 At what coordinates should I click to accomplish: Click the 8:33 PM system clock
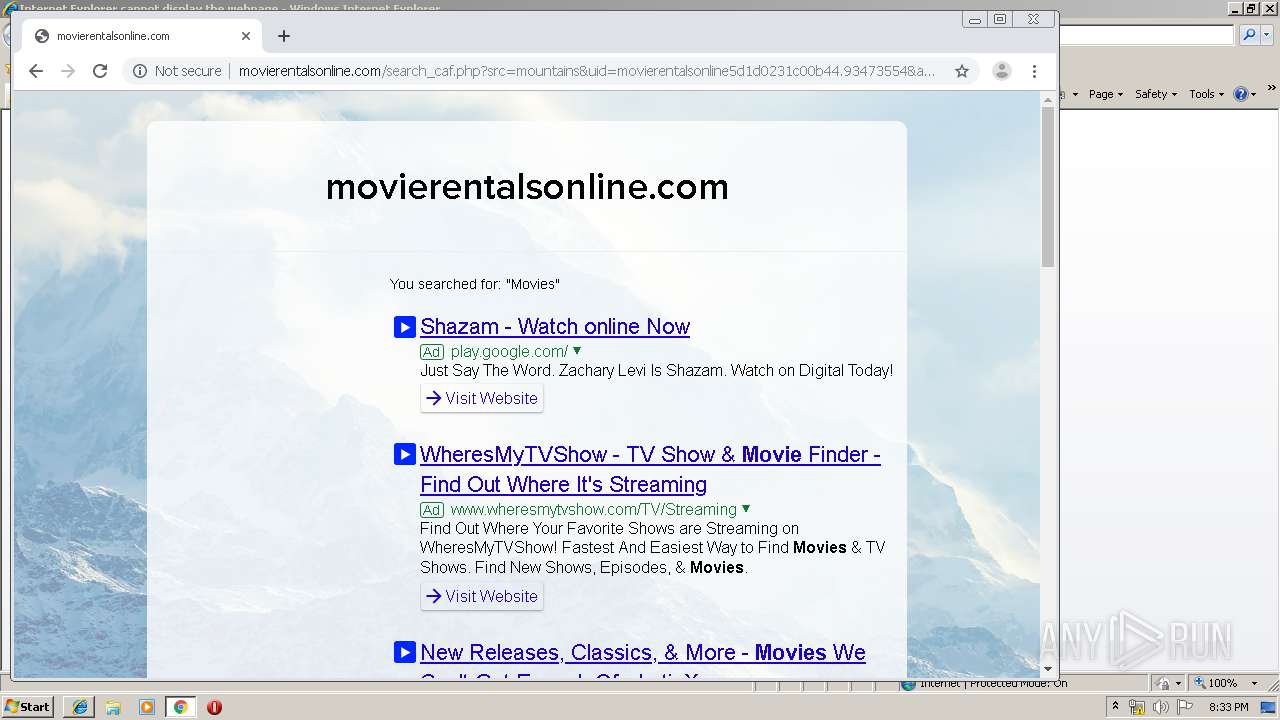click(x=1228, y=707)
